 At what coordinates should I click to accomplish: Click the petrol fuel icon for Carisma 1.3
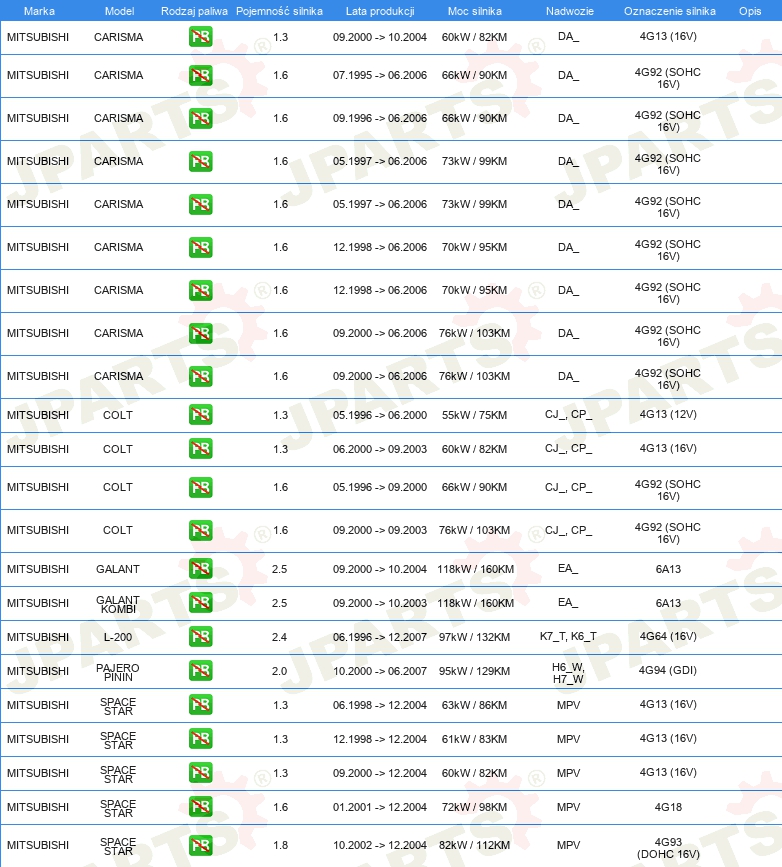[200, 37]
